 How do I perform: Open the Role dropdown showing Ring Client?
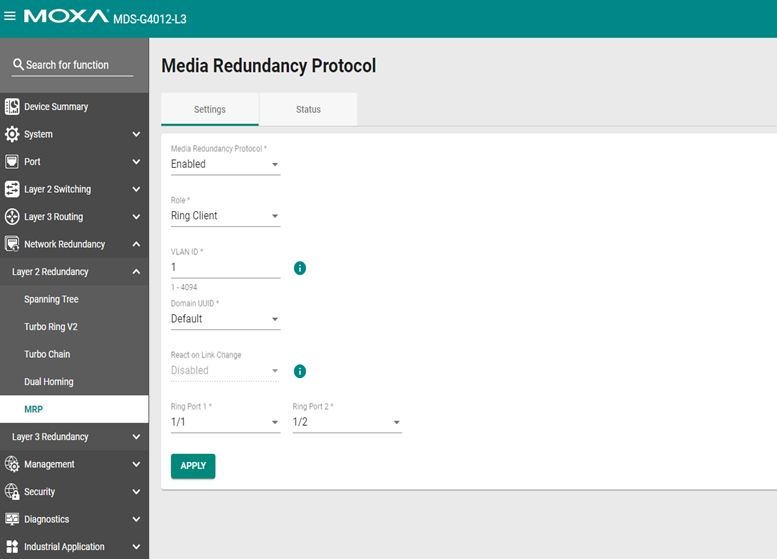point(225,216)
